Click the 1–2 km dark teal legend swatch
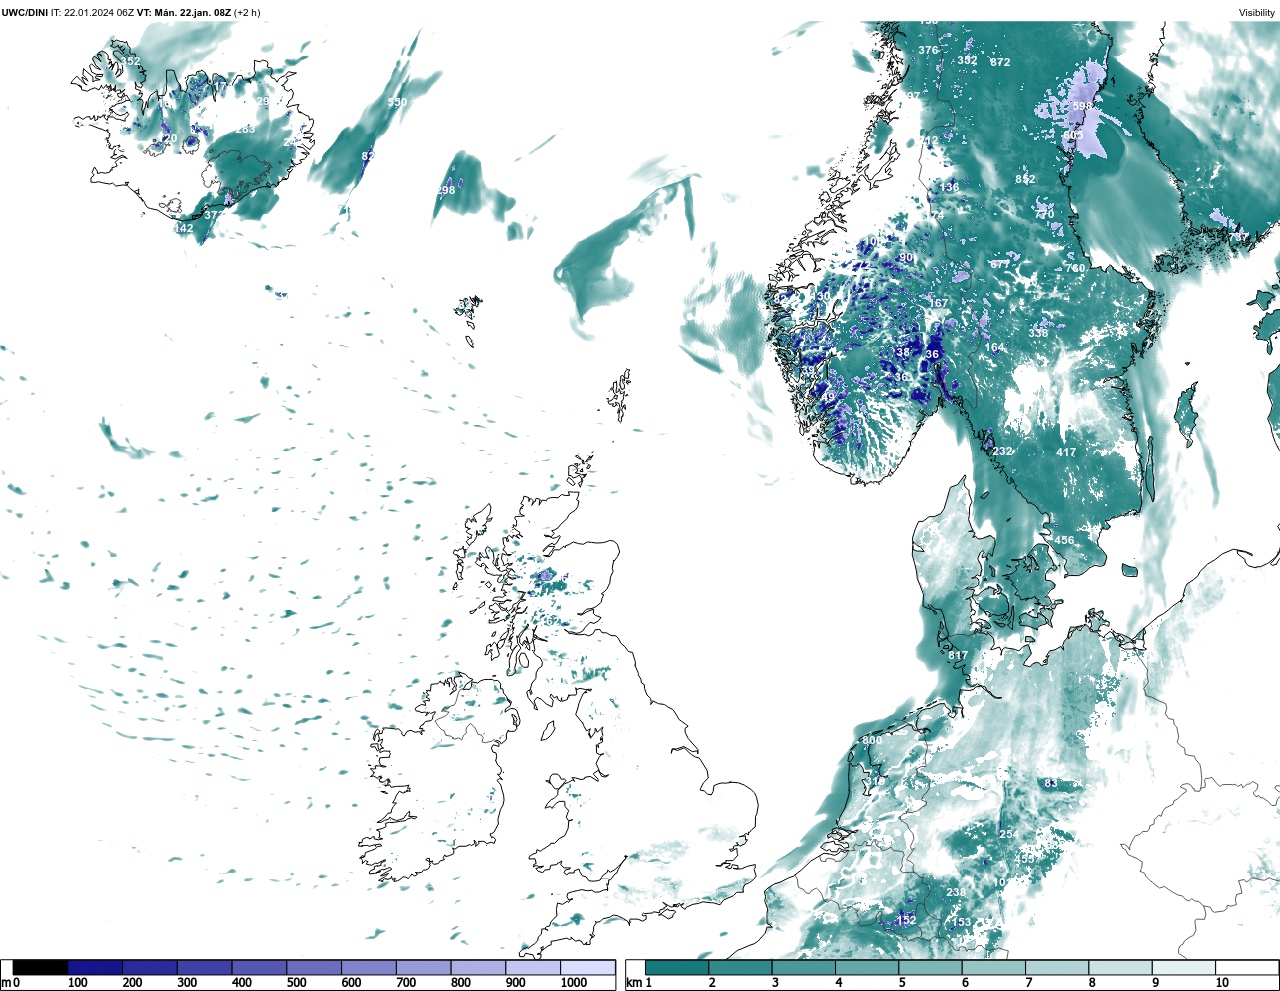1280x991 pixels. click(677, 968)
